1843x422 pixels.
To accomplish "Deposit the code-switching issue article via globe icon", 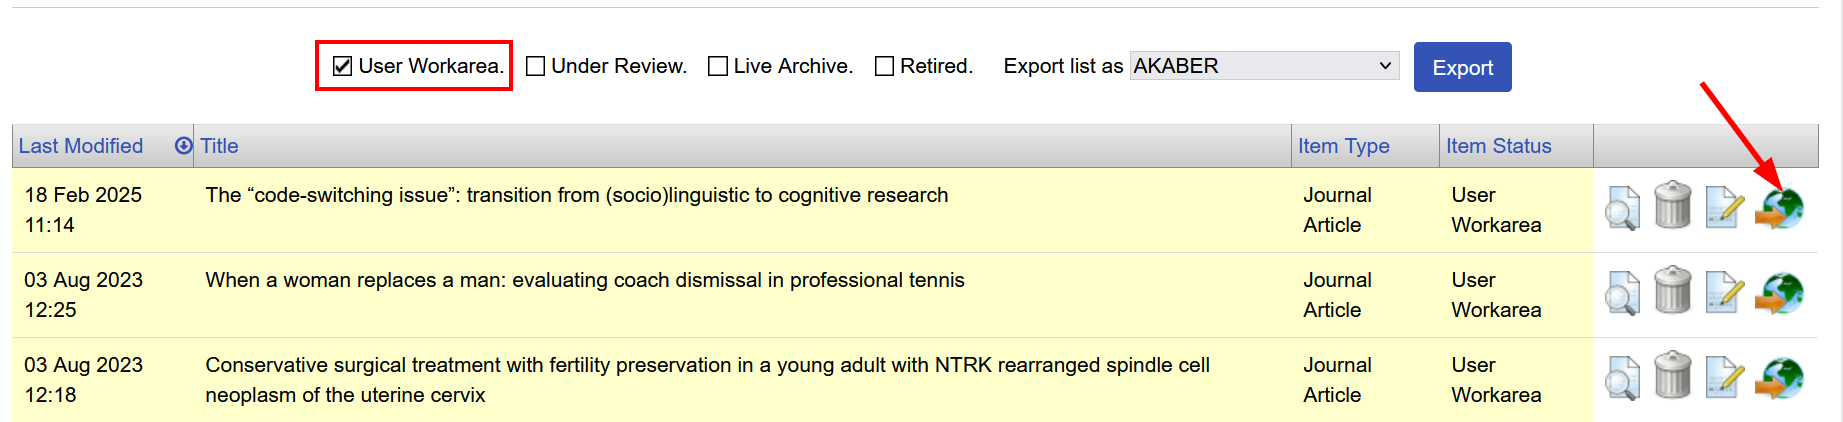I will tap(1779, 208).
